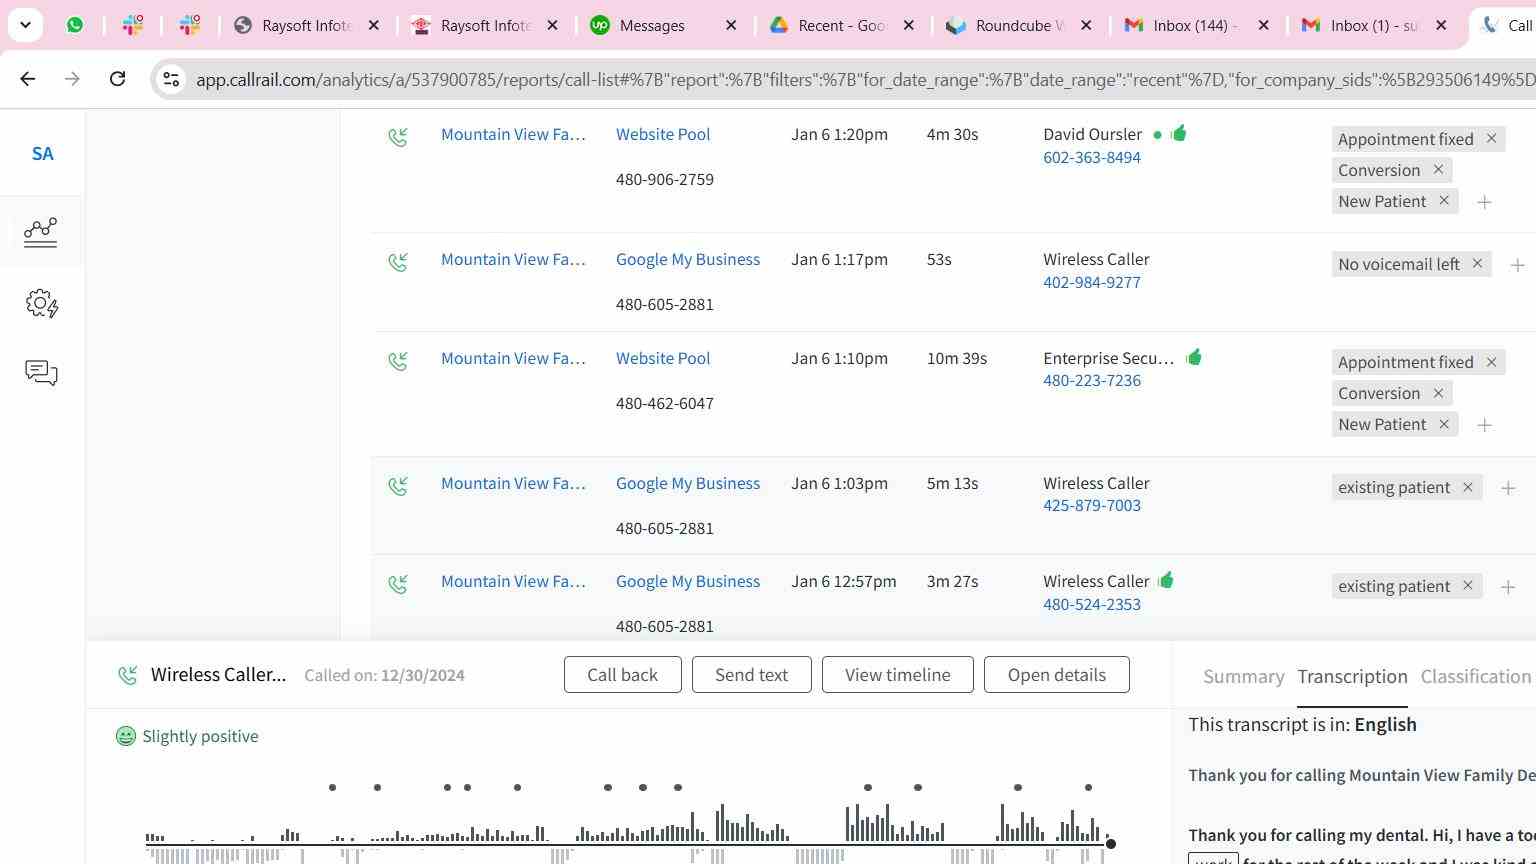
Task: Switch to the Classification tab
Action: pyautogui.click(x=1475, y=676)
